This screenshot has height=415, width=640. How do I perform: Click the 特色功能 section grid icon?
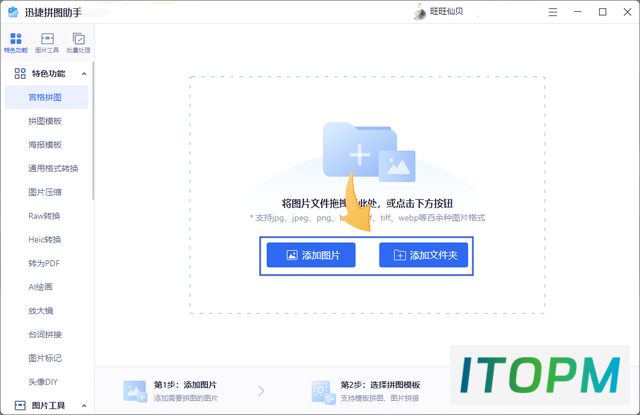point(20,73)
